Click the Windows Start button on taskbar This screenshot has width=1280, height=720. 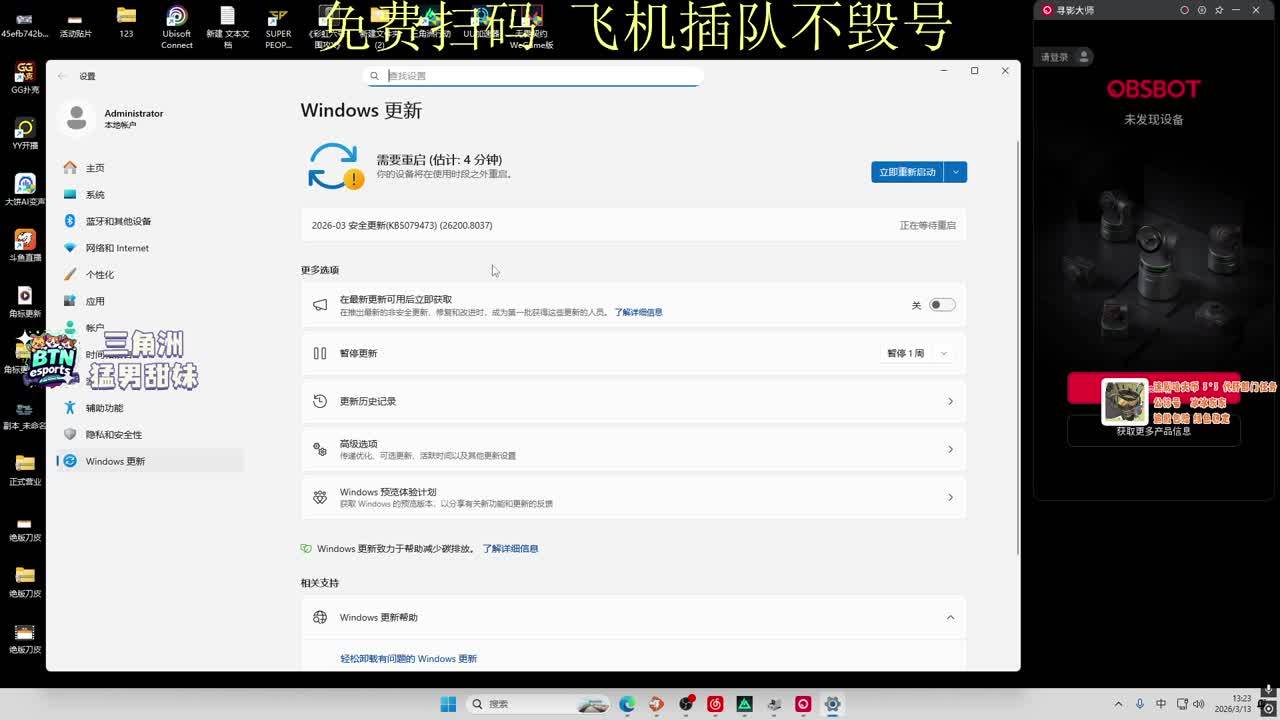[448, 704]
